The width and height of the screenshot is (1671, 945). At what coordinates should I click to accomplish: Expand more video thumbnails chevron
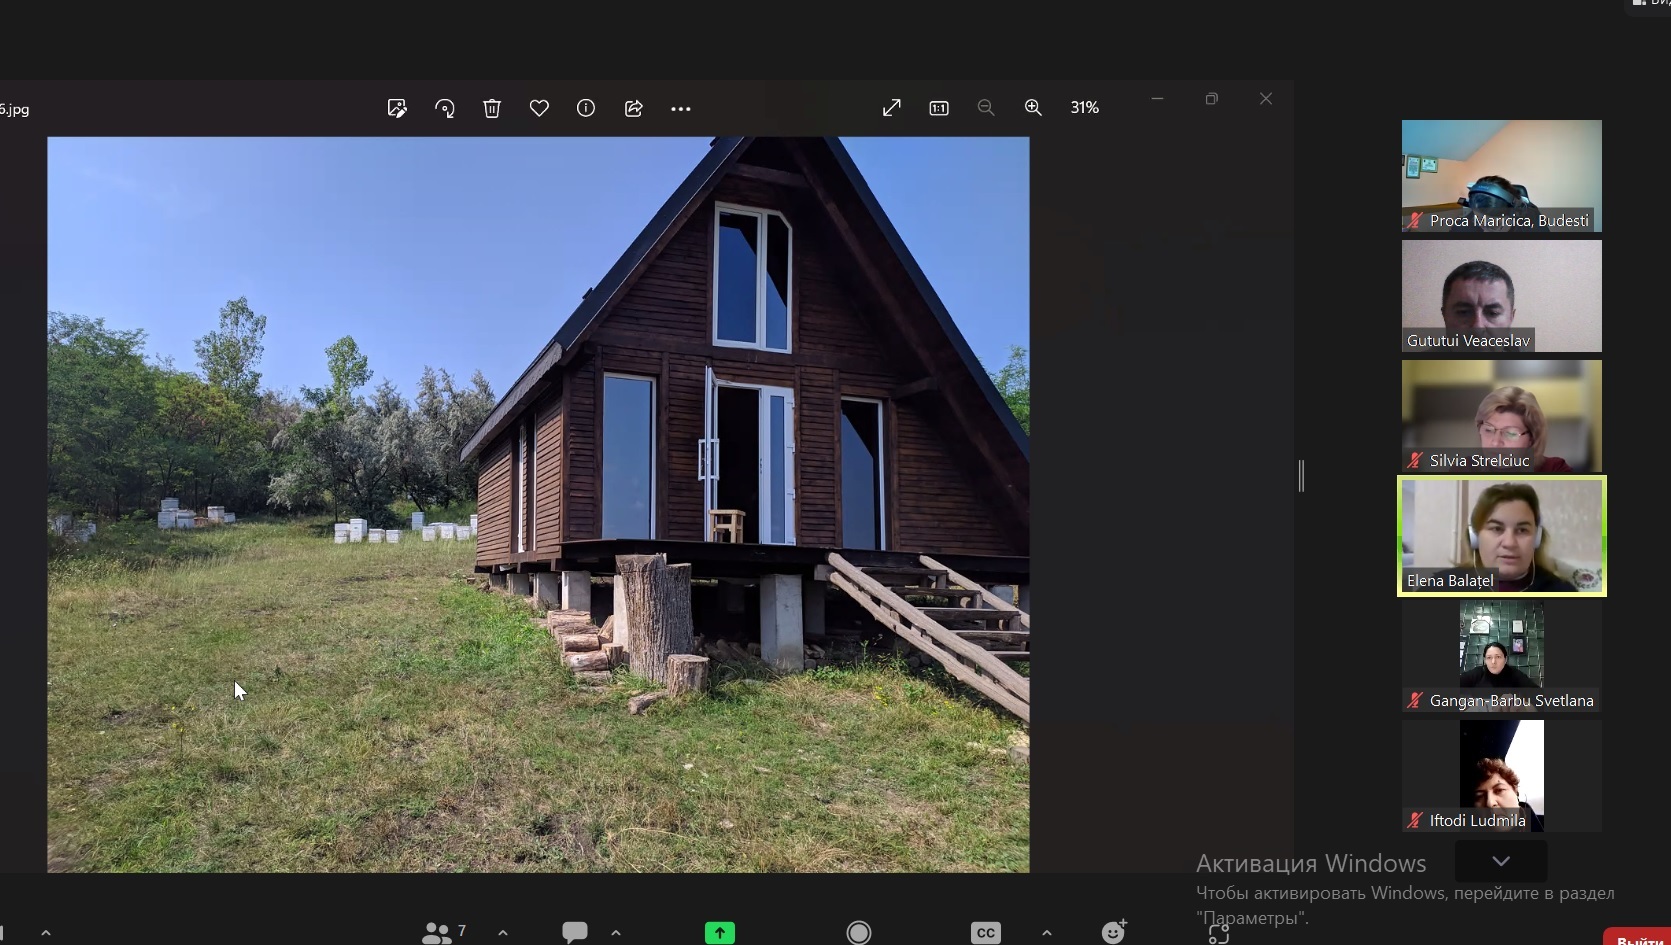point(1500,861)
